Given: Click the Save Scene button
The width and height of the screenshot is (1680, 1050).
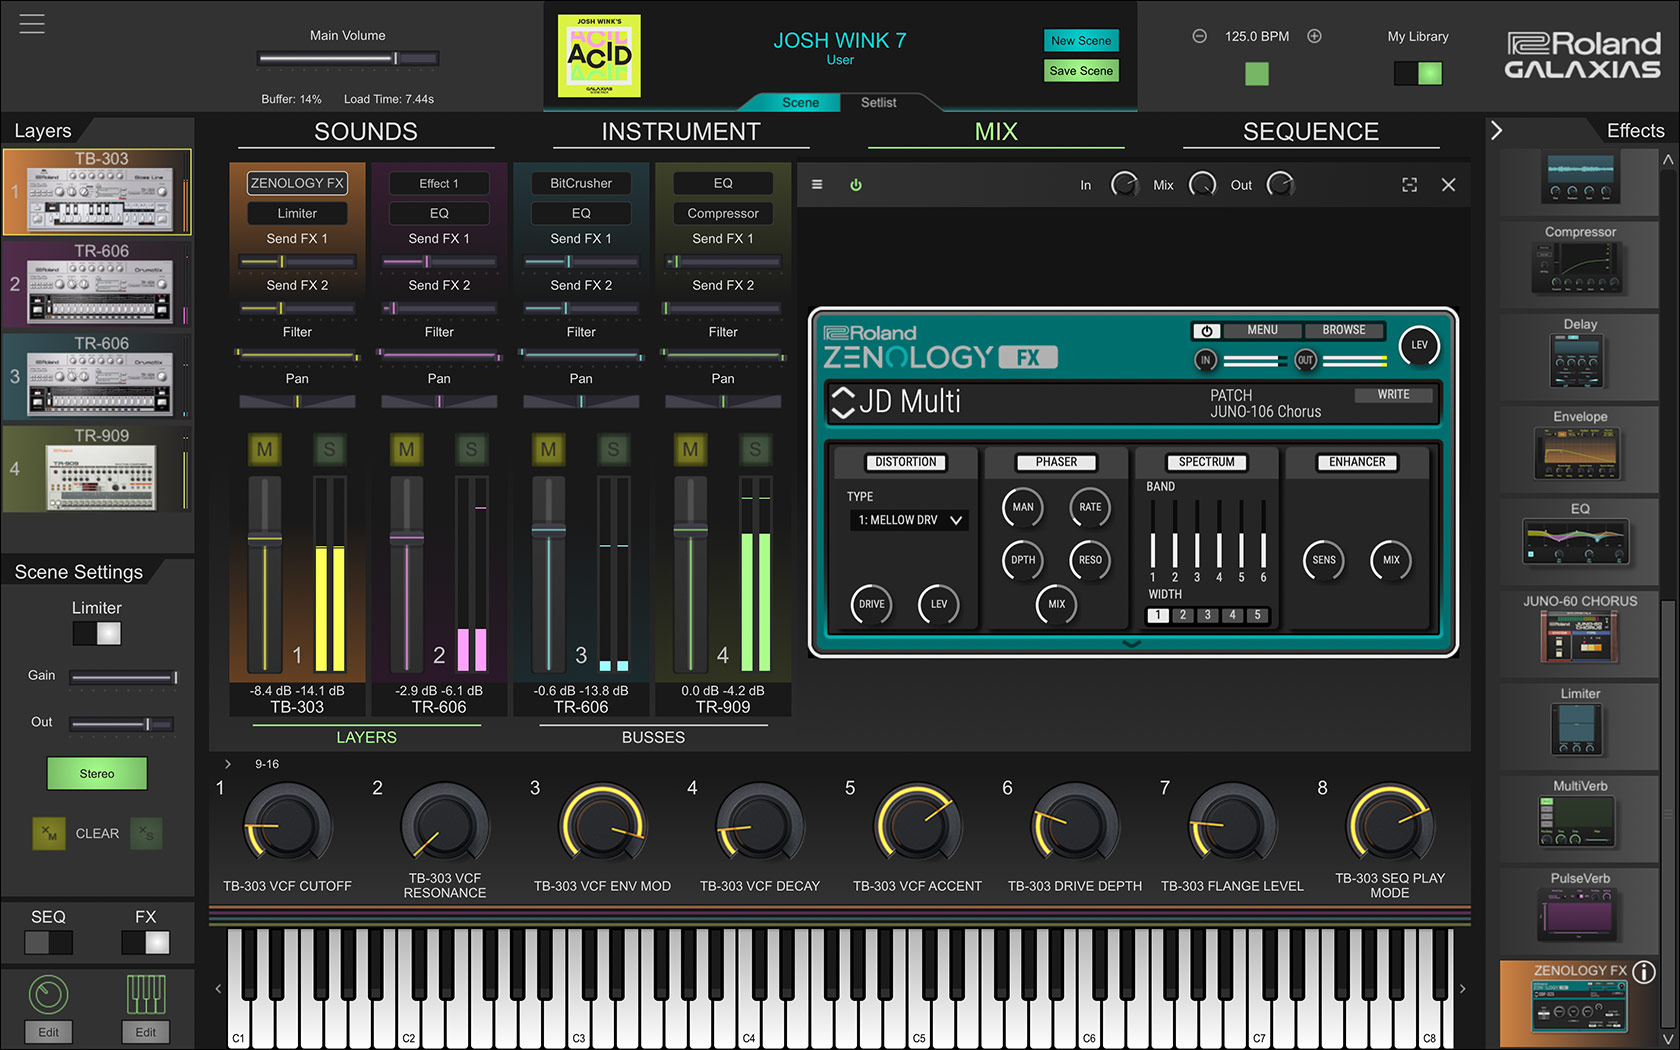Looking at the screenshot, I should tap(1081, 70).
